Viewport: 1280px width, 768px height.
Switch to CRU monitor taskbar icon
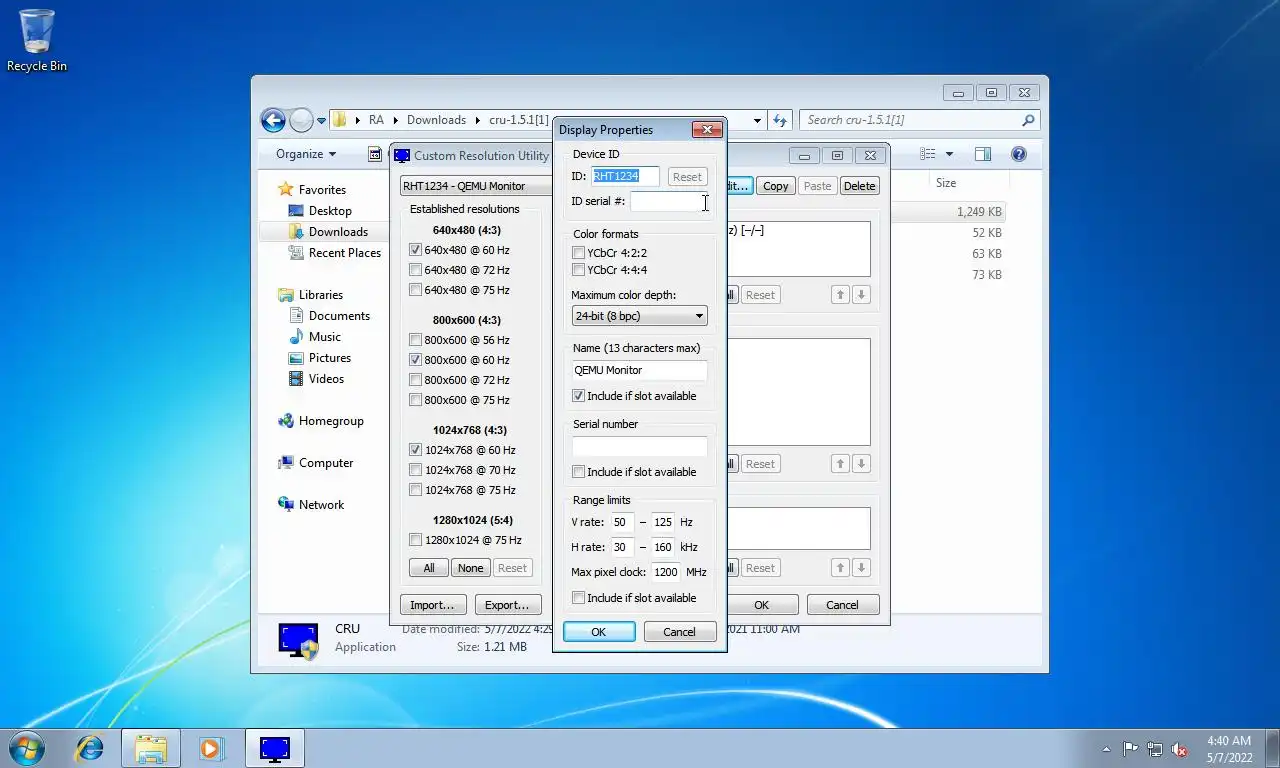coord(274,748)
